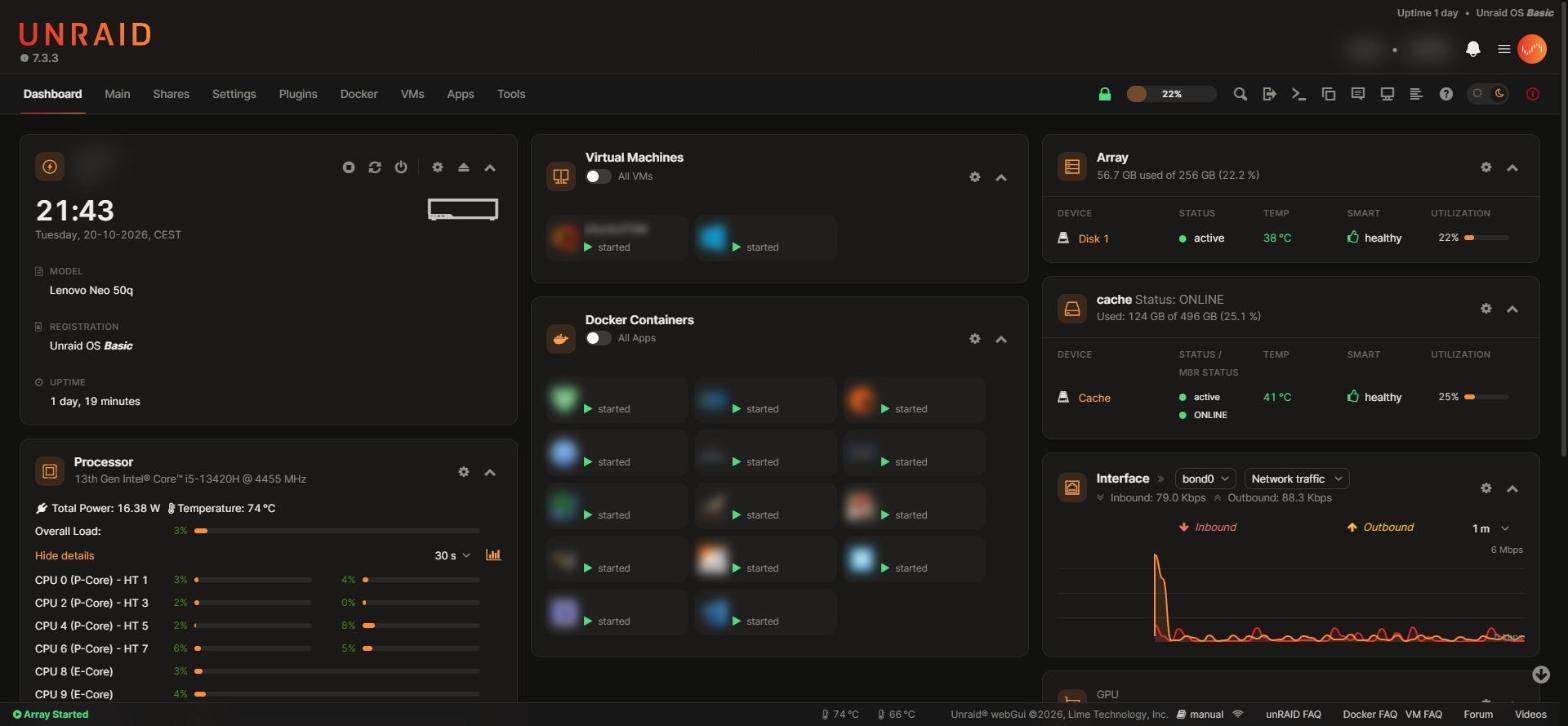The height and width of the screenshot is (726, 1568).
Task: Collapse the cache pool panel
Action: [x=1512, y=309]
